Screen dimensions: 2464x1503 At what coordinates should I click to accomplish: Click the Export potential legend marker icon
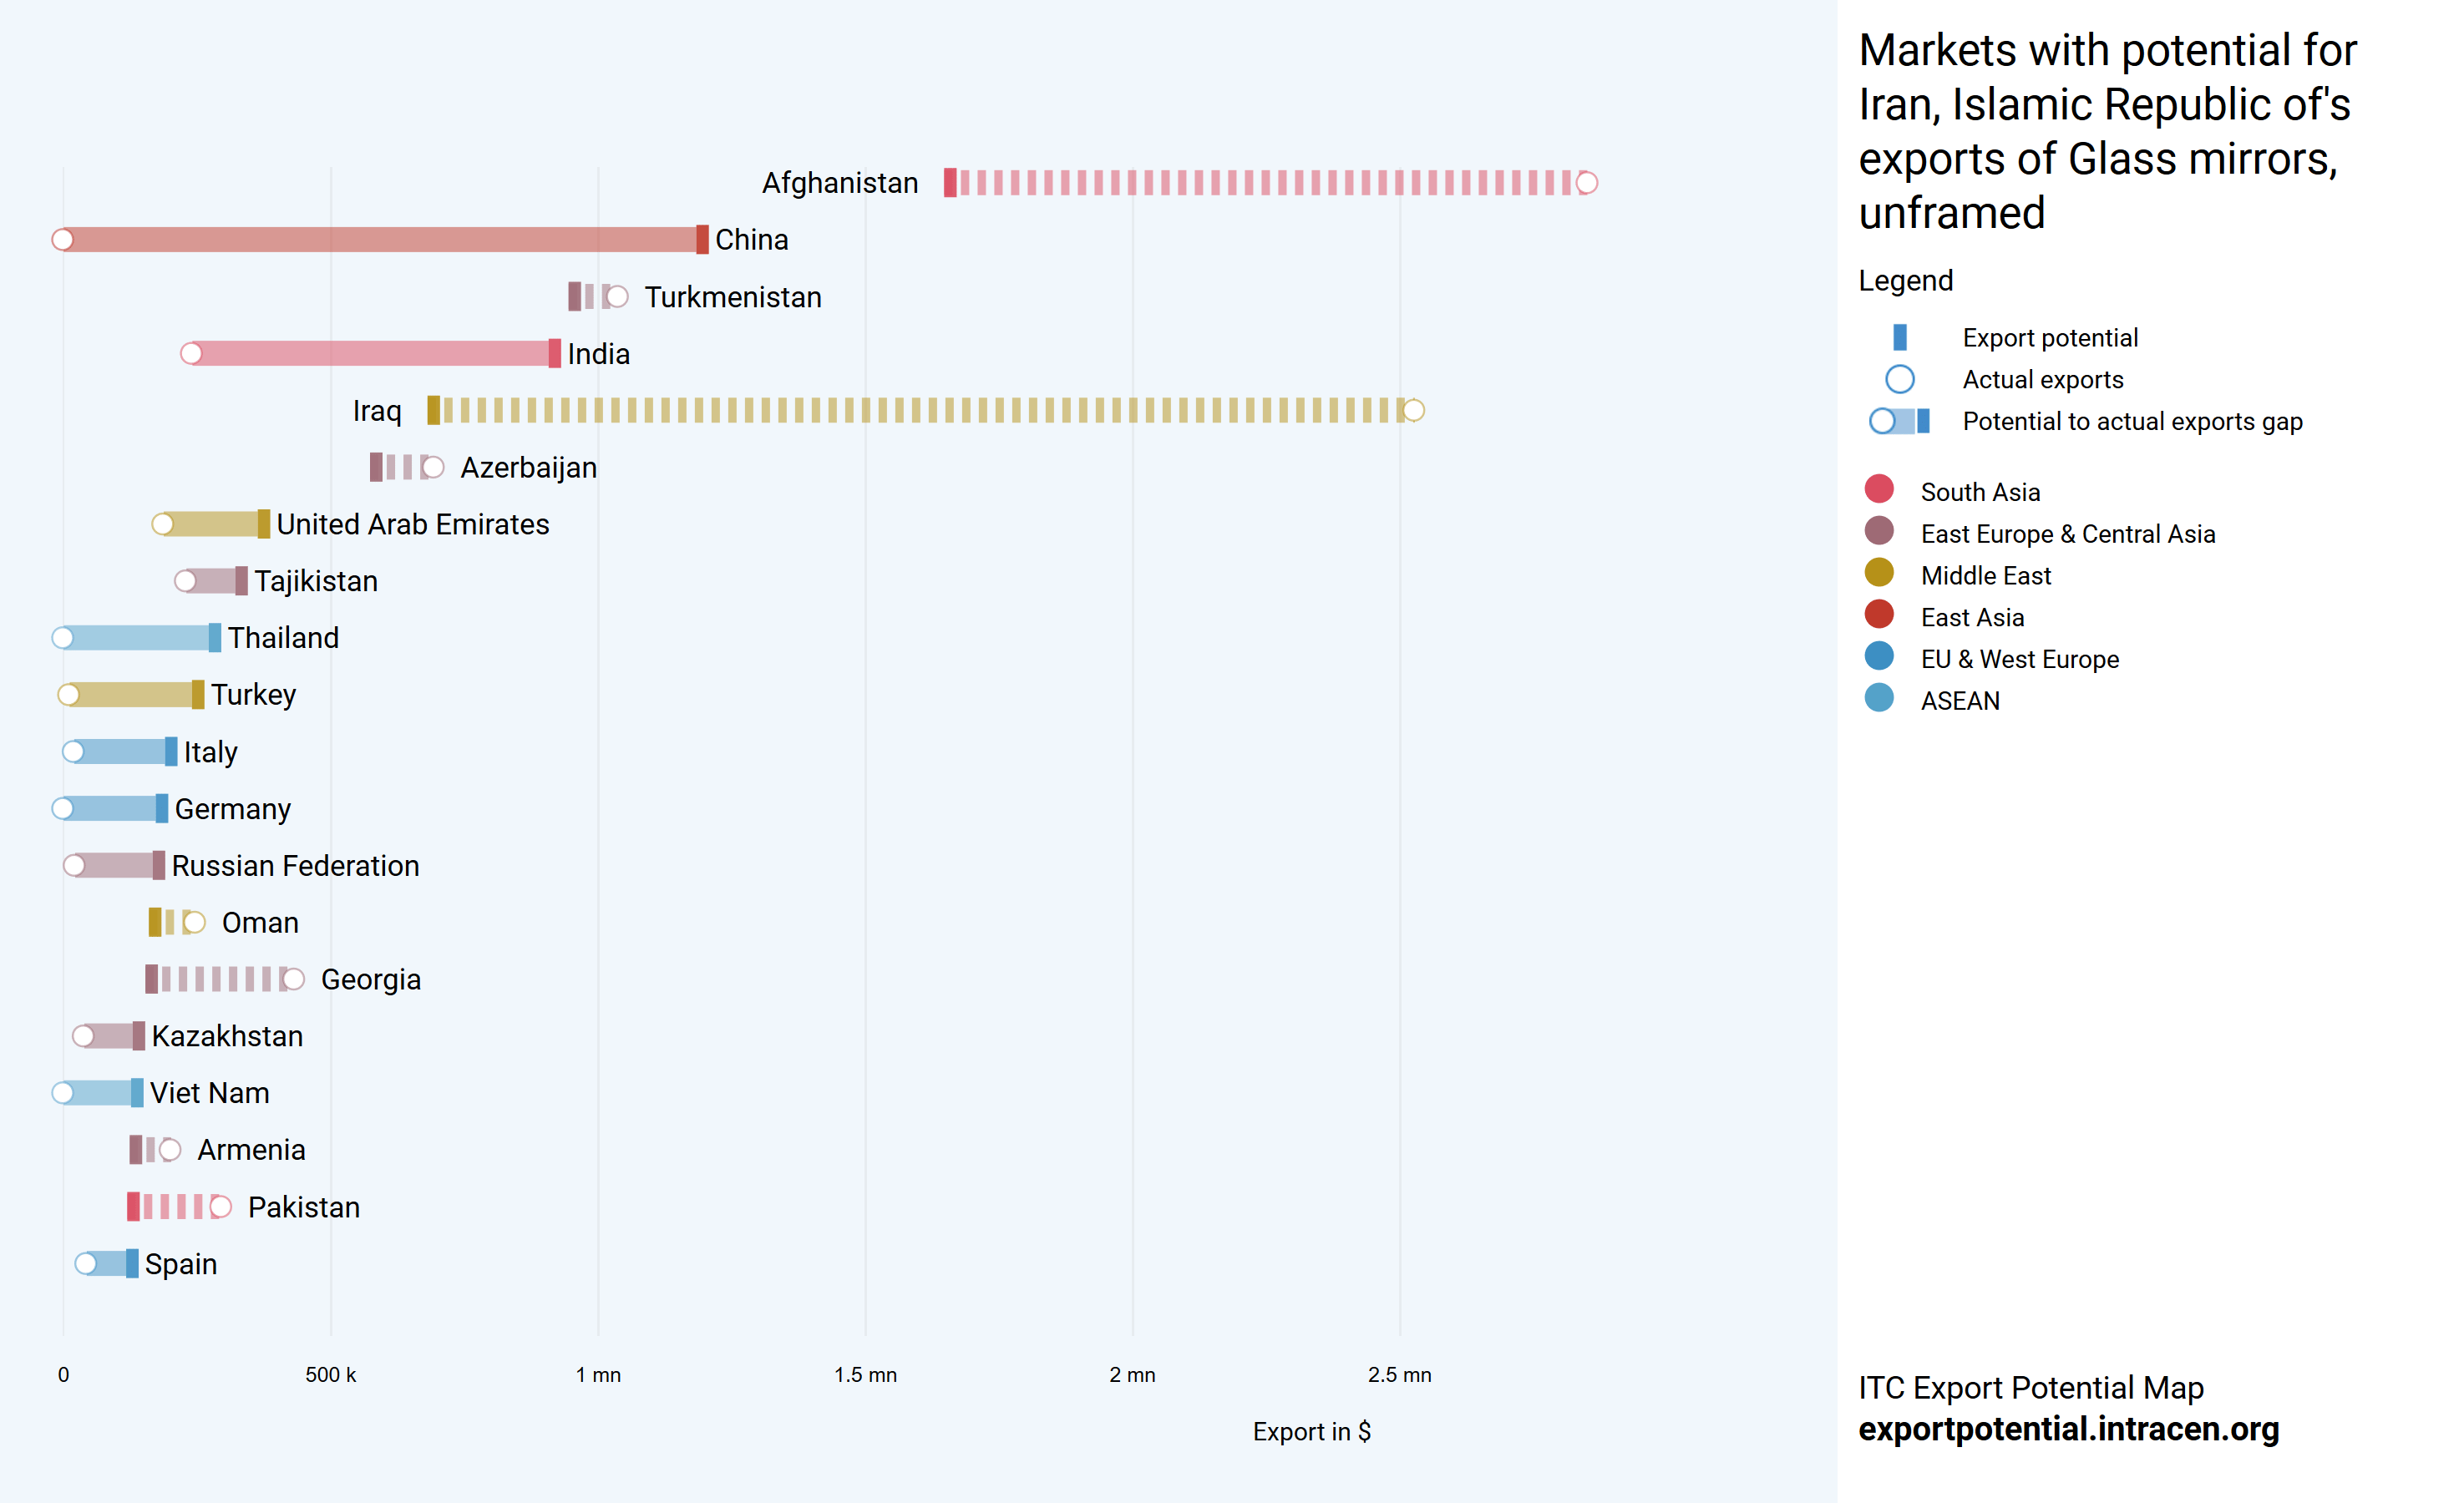tap(1899, 338)
